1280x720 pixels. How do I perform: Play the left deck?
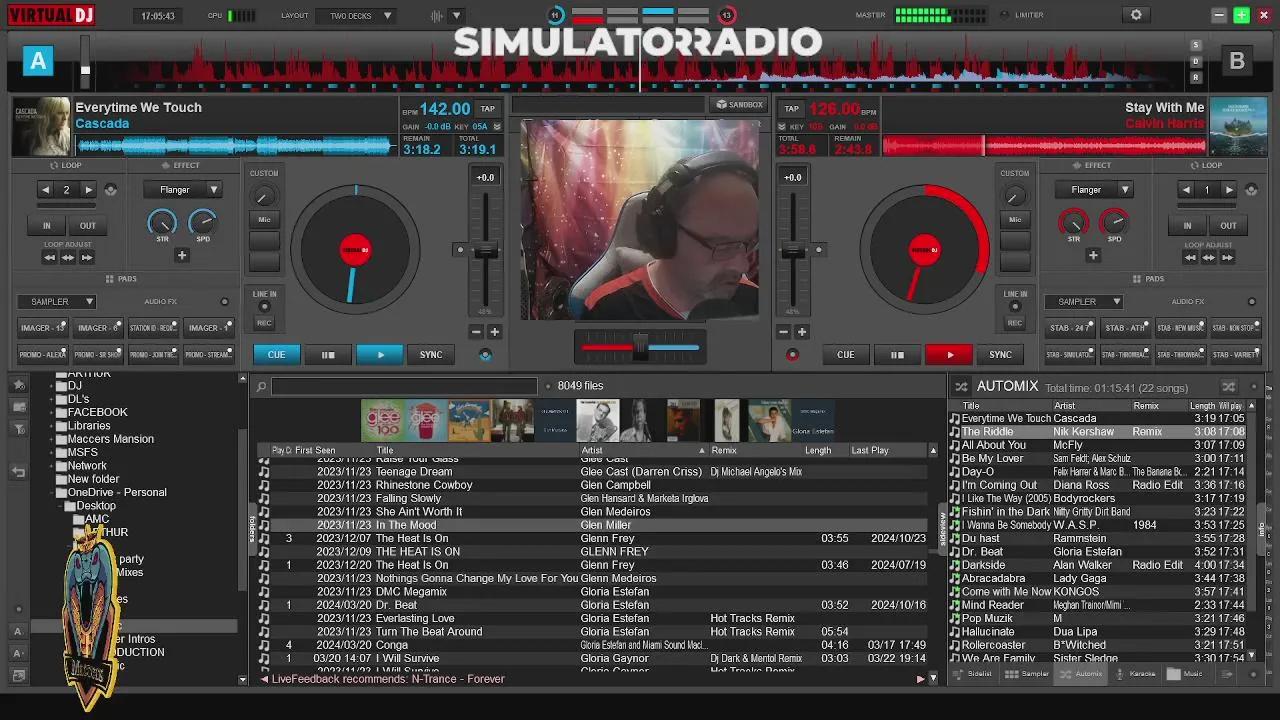click(x=379, y=354)
